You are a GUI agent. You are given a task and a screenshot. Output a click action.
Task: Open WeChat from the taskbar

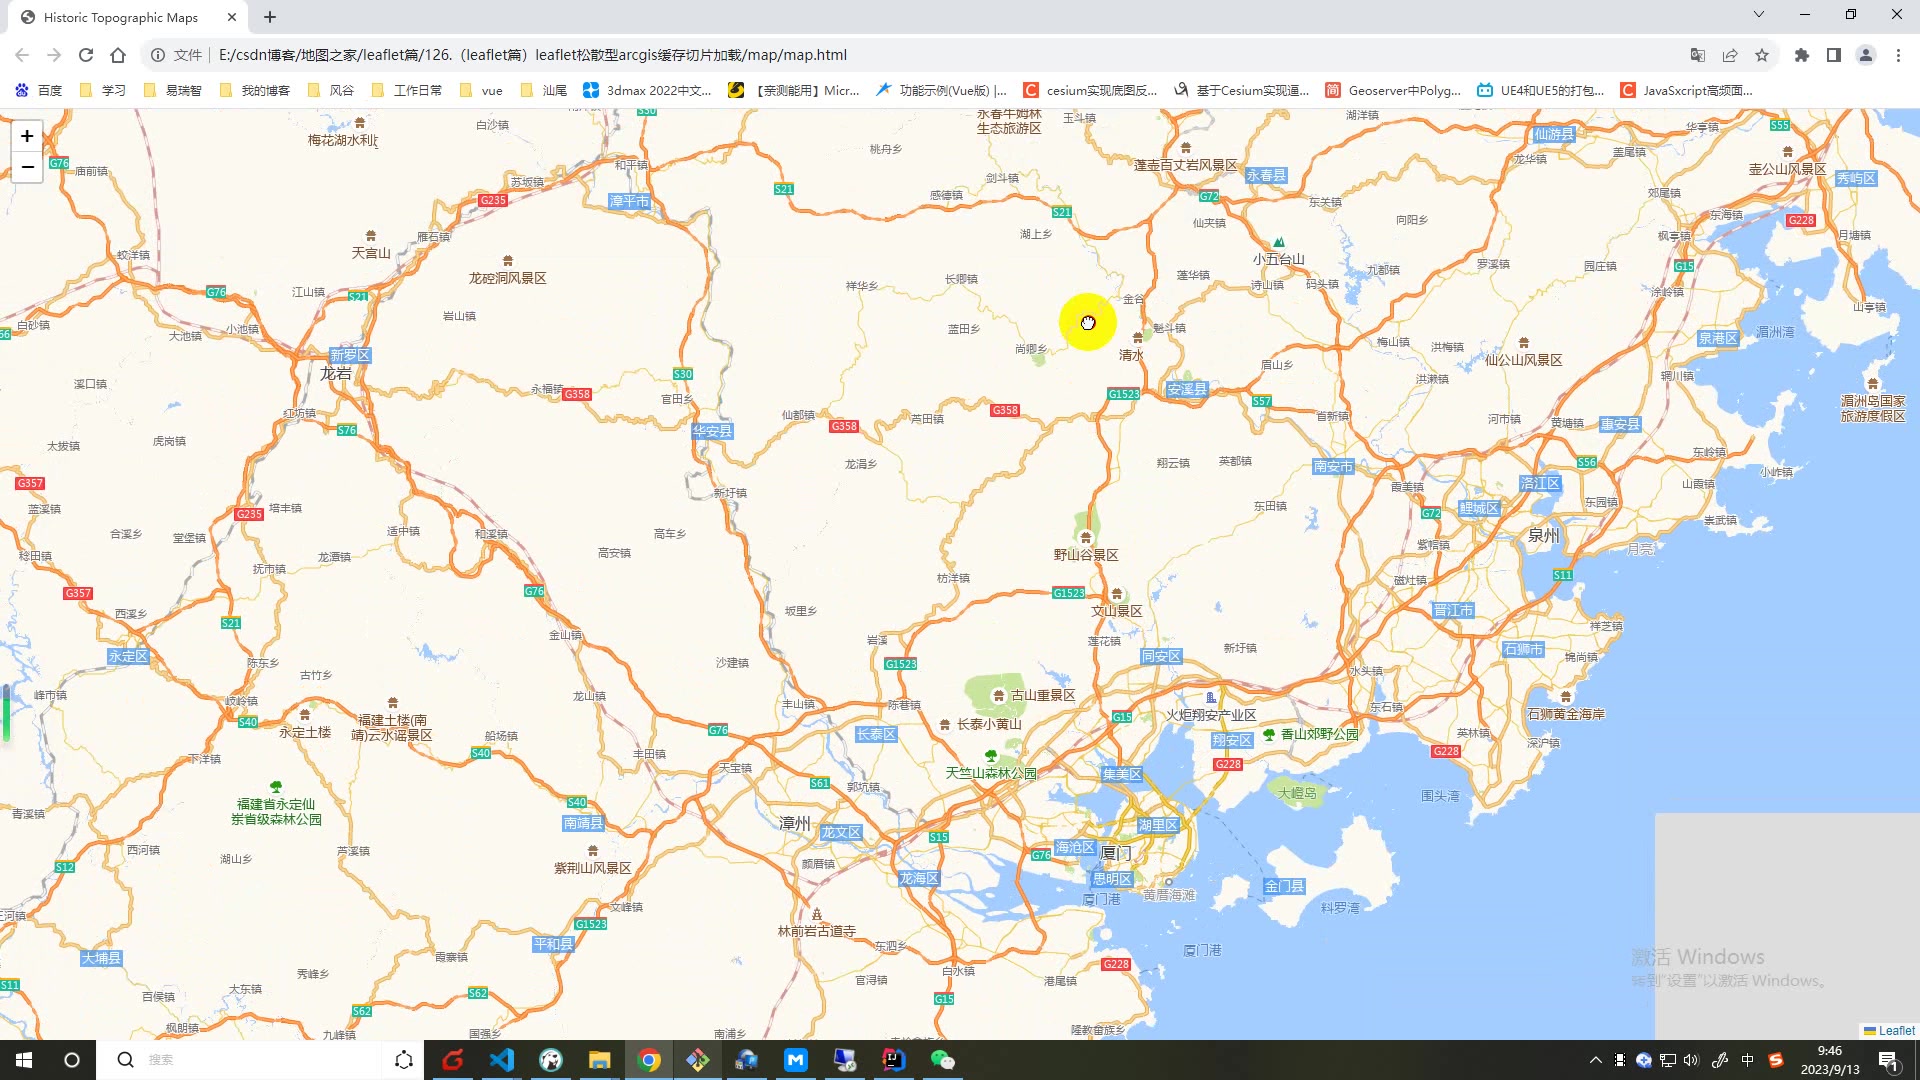(x=942, y=1060)
